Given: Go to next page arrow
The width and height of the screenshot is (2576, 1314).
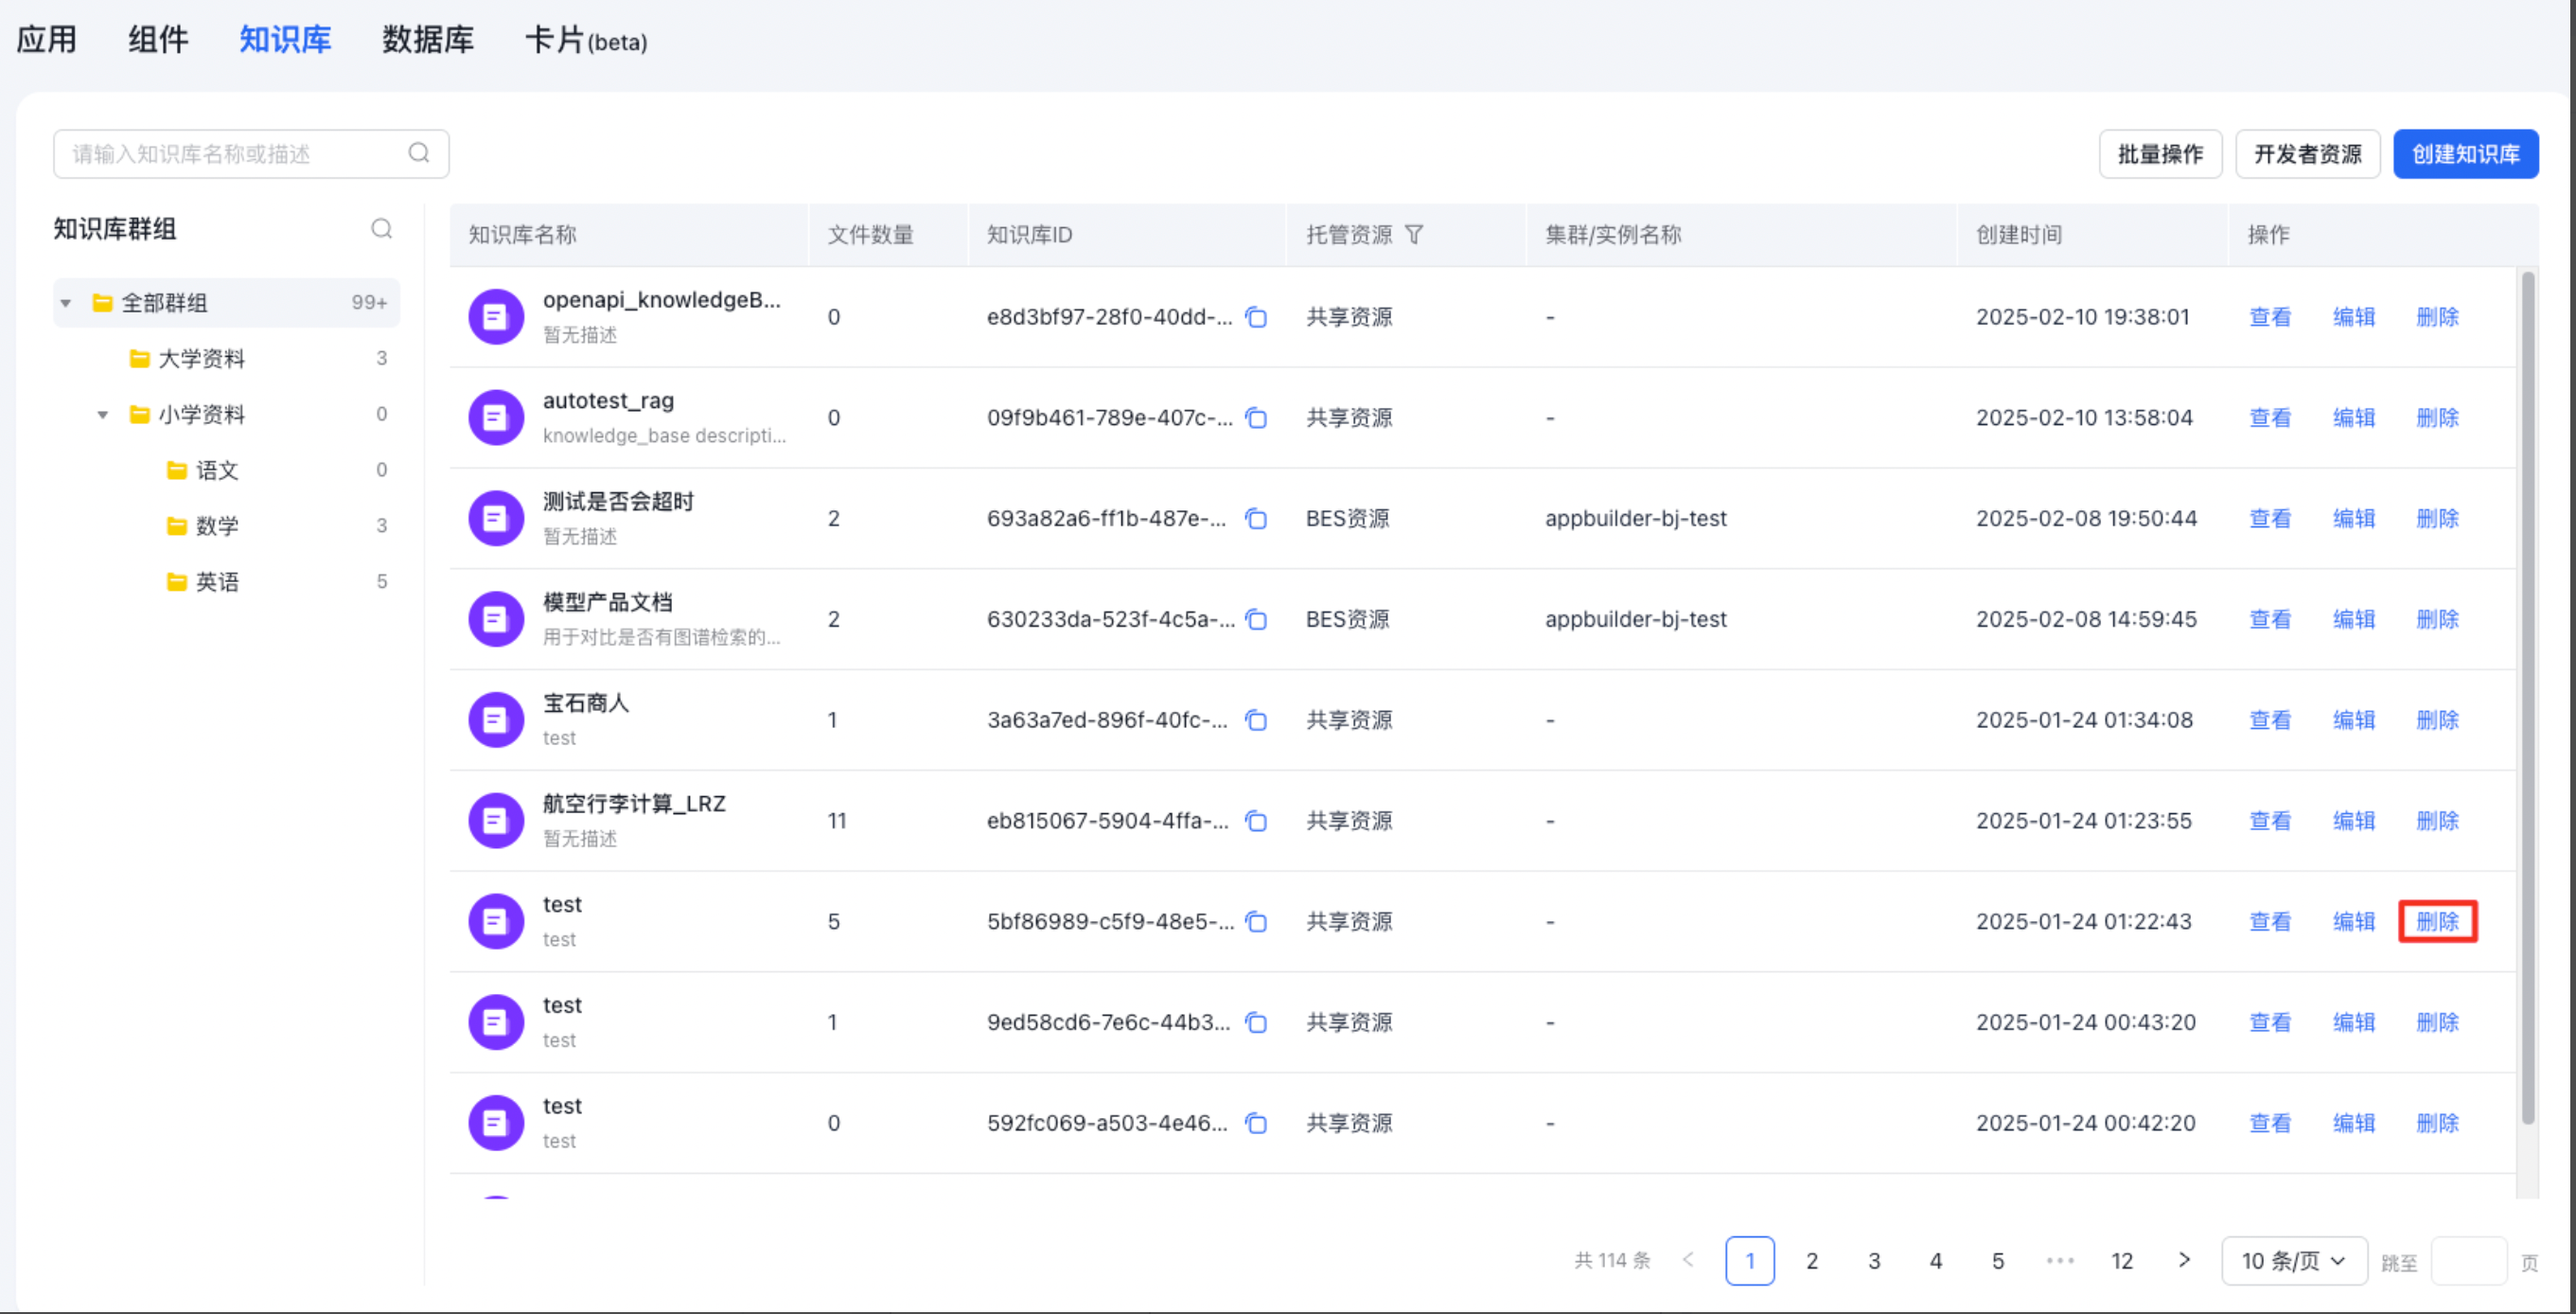Looking at the screenshot, I should (x=2184, y=1260).
